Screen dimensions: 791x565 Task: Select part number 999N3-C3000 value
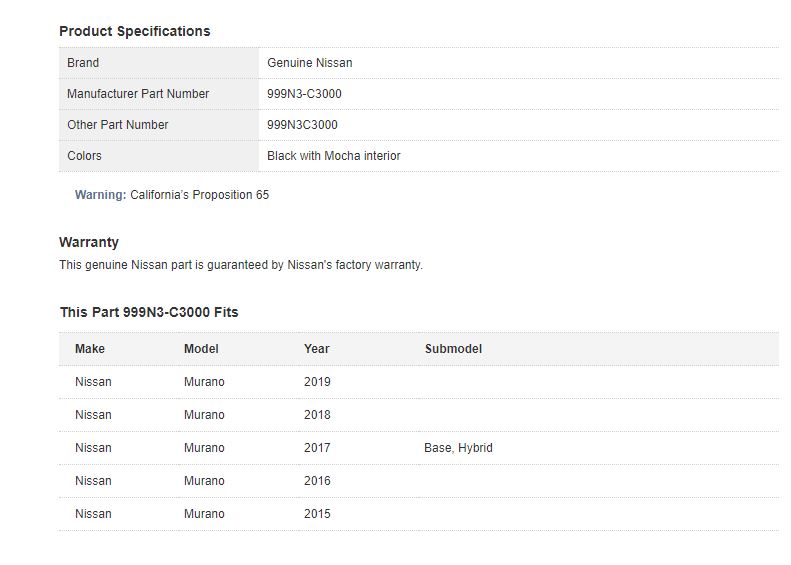304,94
